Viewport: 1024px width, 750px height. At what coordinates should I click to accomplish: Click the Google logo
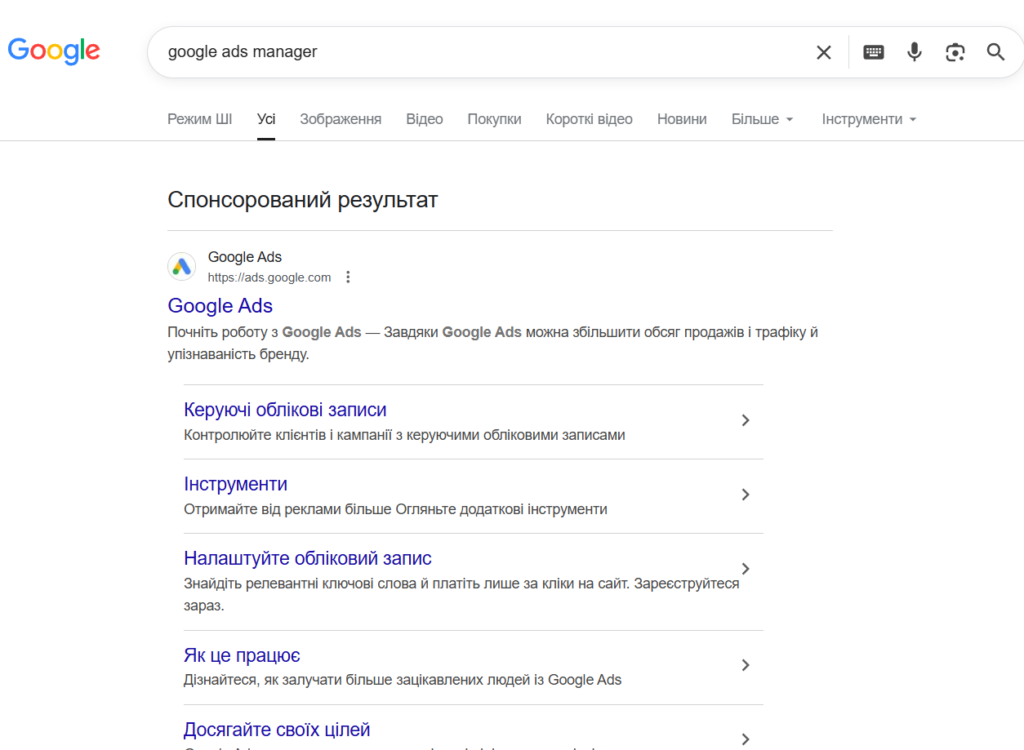[54, 50]
